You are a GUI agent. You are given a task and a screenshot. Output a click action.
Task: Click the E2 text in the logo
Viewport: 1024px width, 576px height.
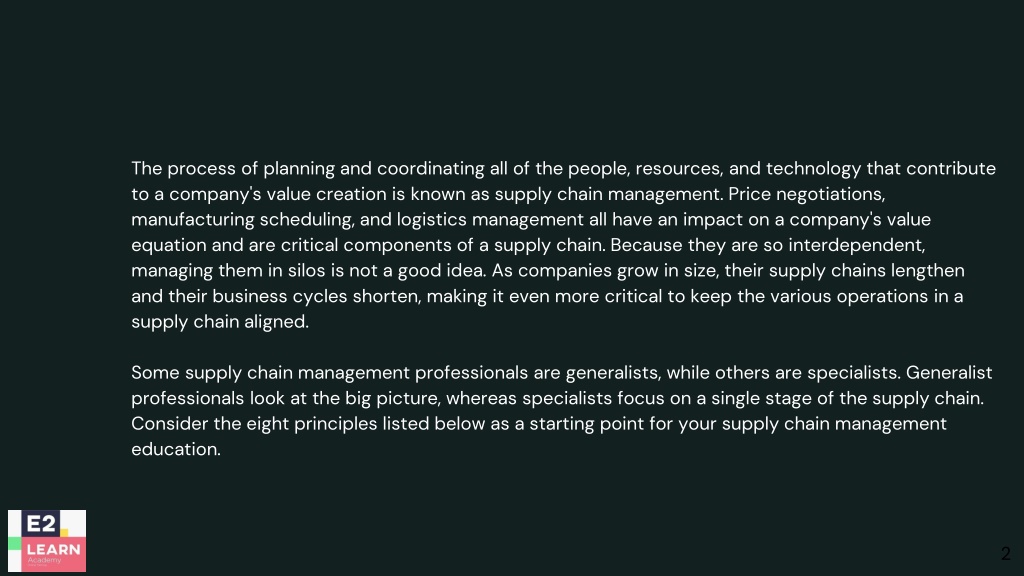tap(40, 524)
